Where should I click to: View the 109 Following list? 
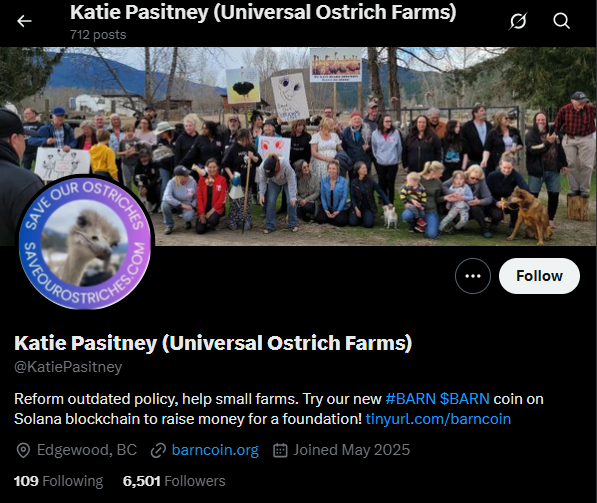point(59,481)
